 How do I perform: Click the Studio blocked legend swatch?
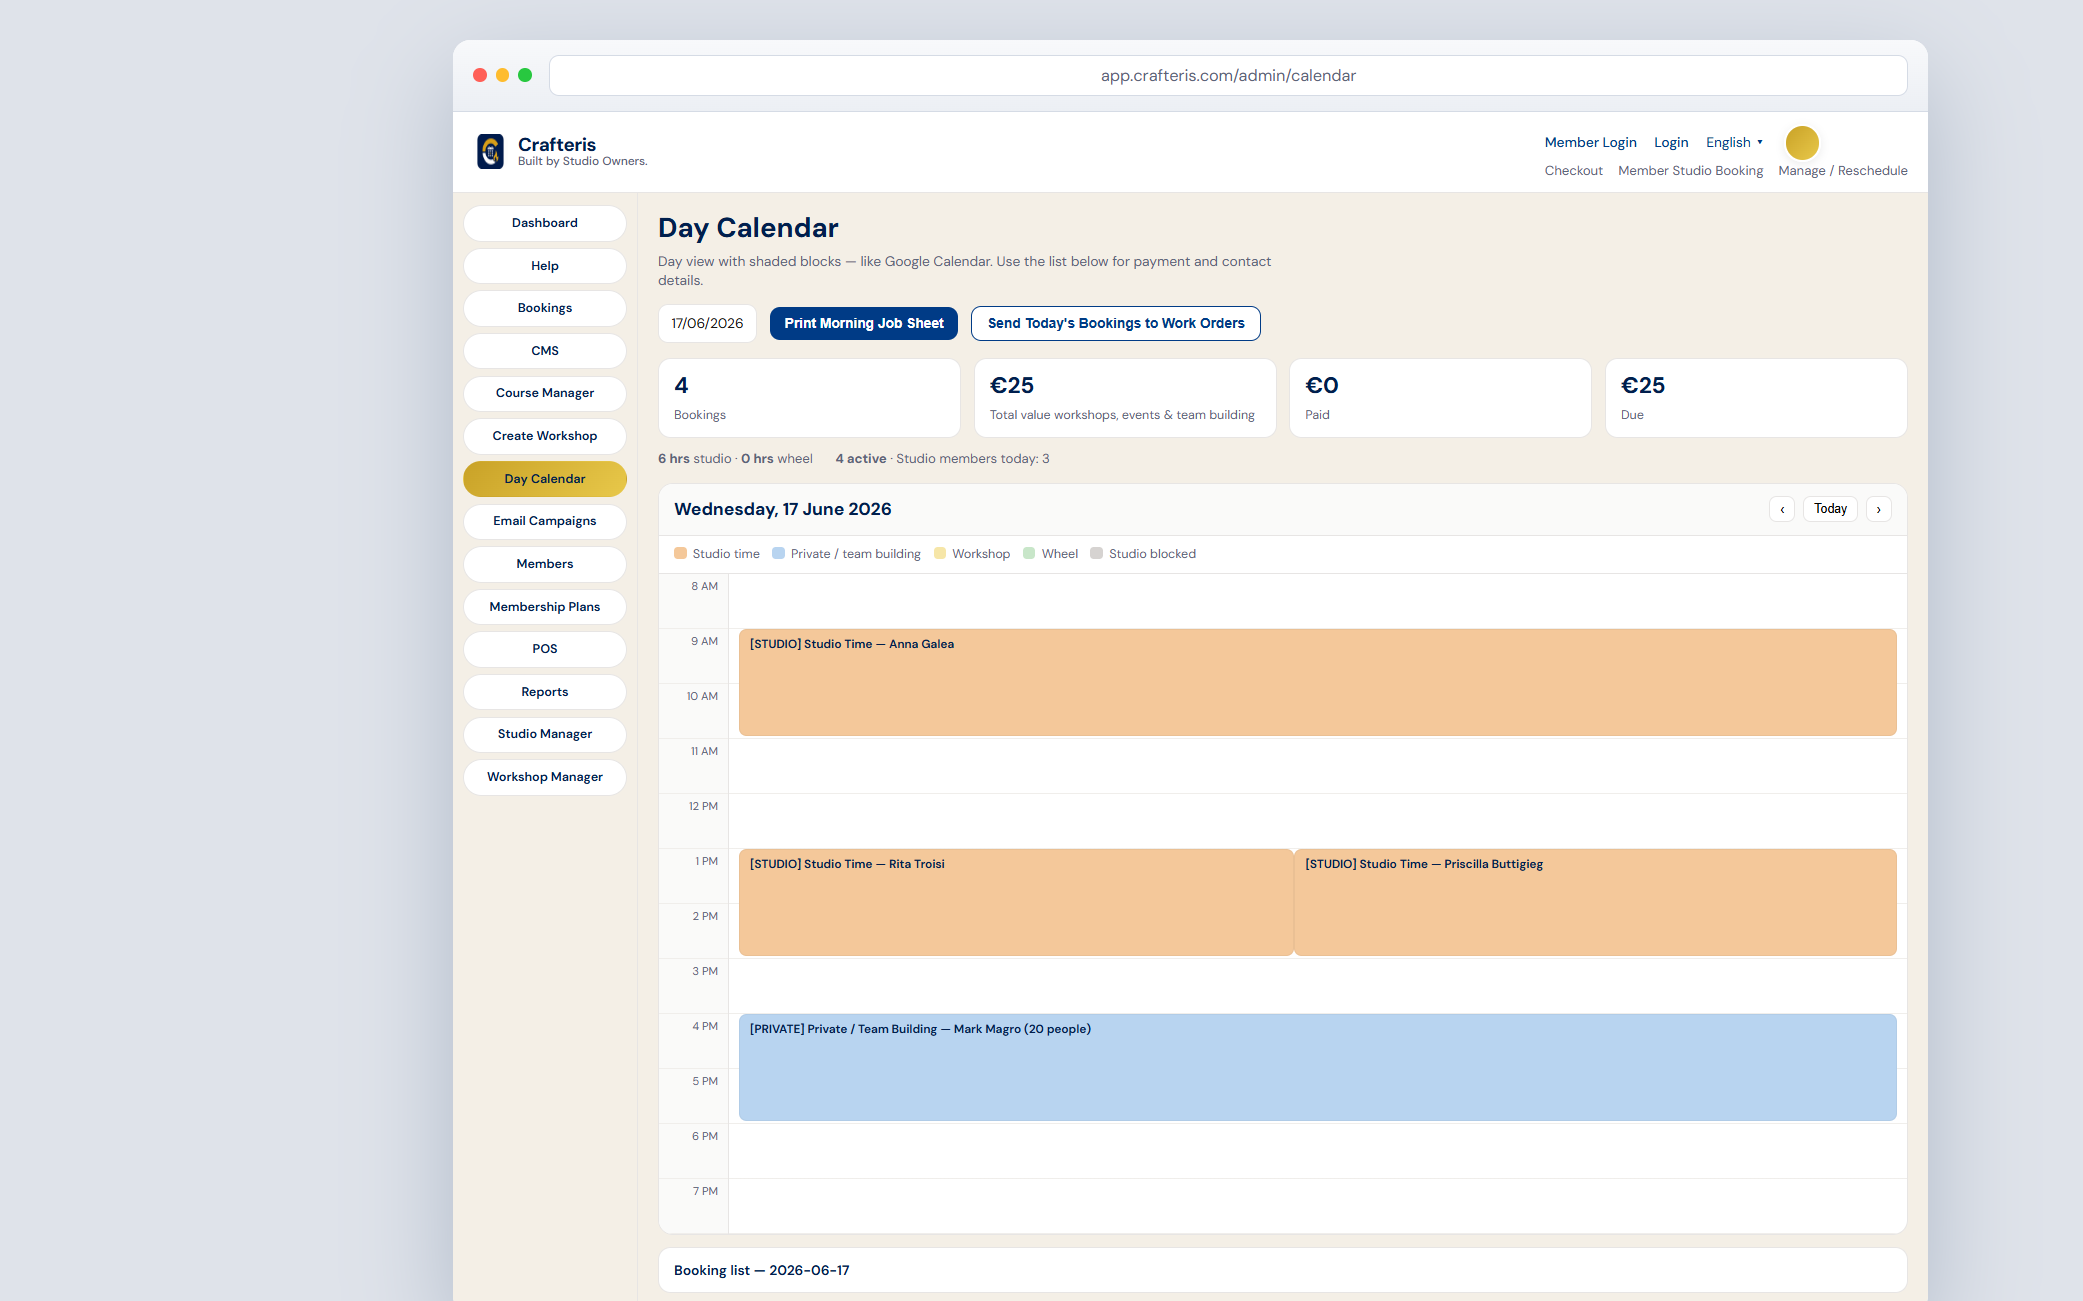(x=1096, y=553)
